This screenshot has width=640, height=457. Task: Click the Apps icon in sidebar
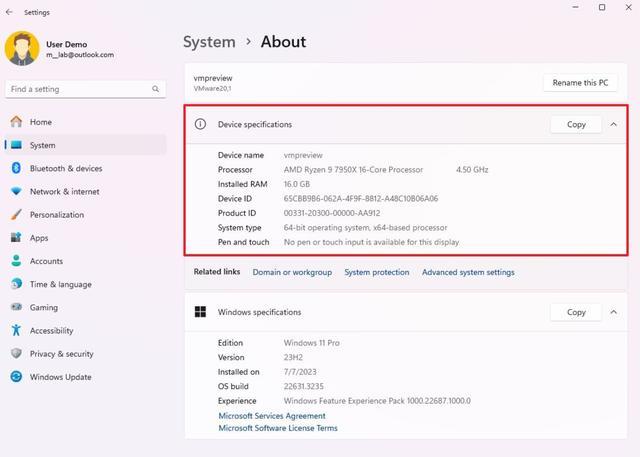click(x=16, y=237)
